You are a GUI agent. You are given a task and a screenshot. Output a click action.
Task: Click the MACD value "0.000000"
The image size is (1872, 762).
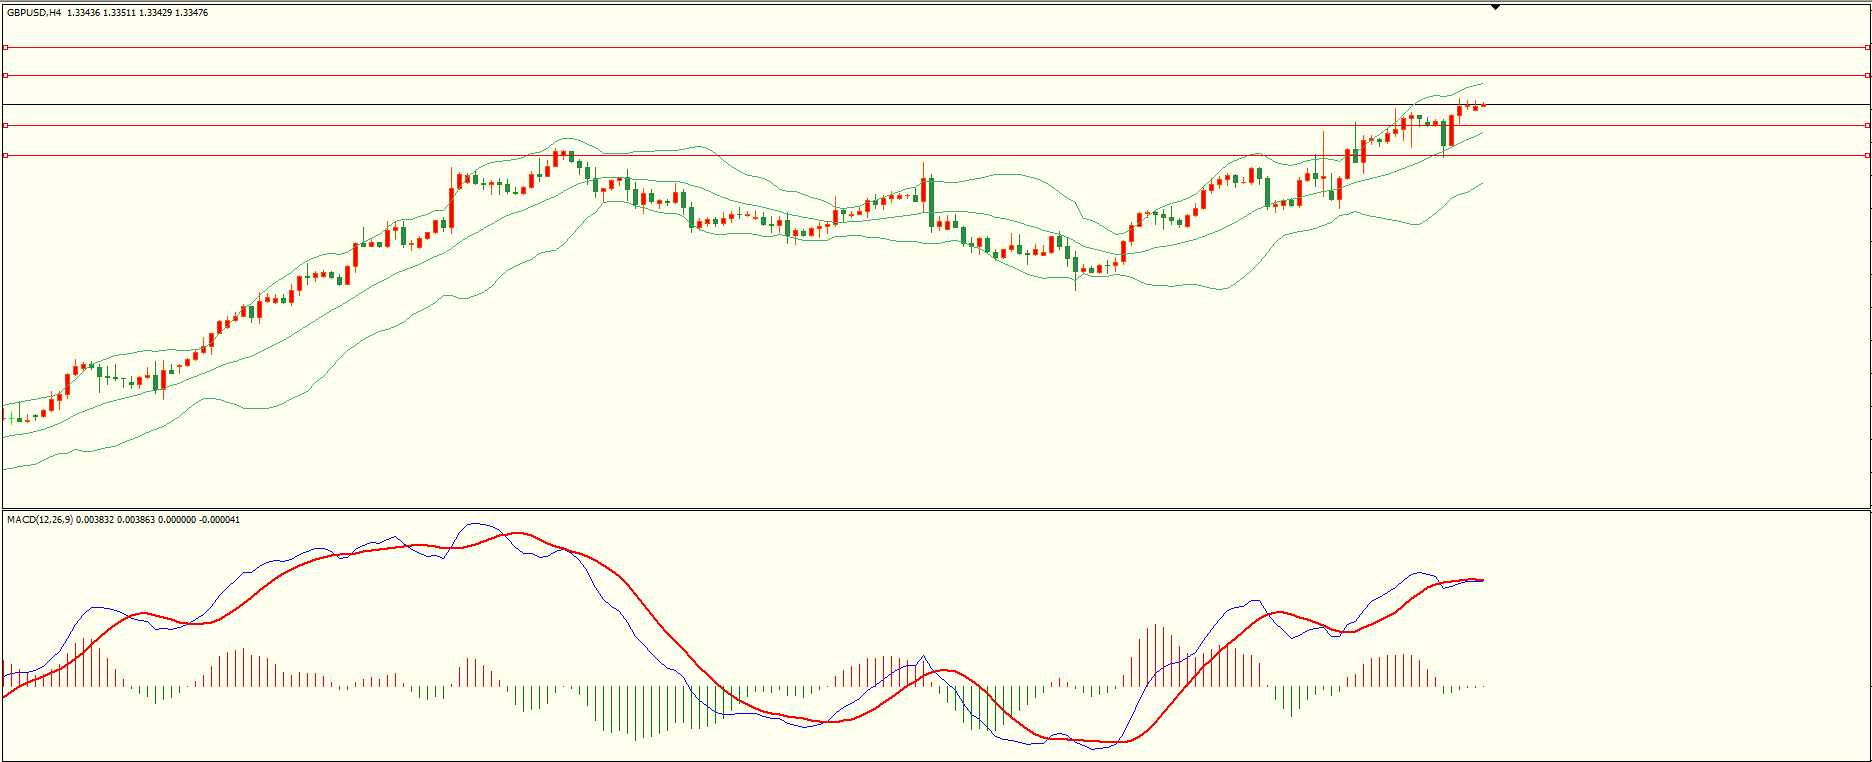[x=179, y=520]
